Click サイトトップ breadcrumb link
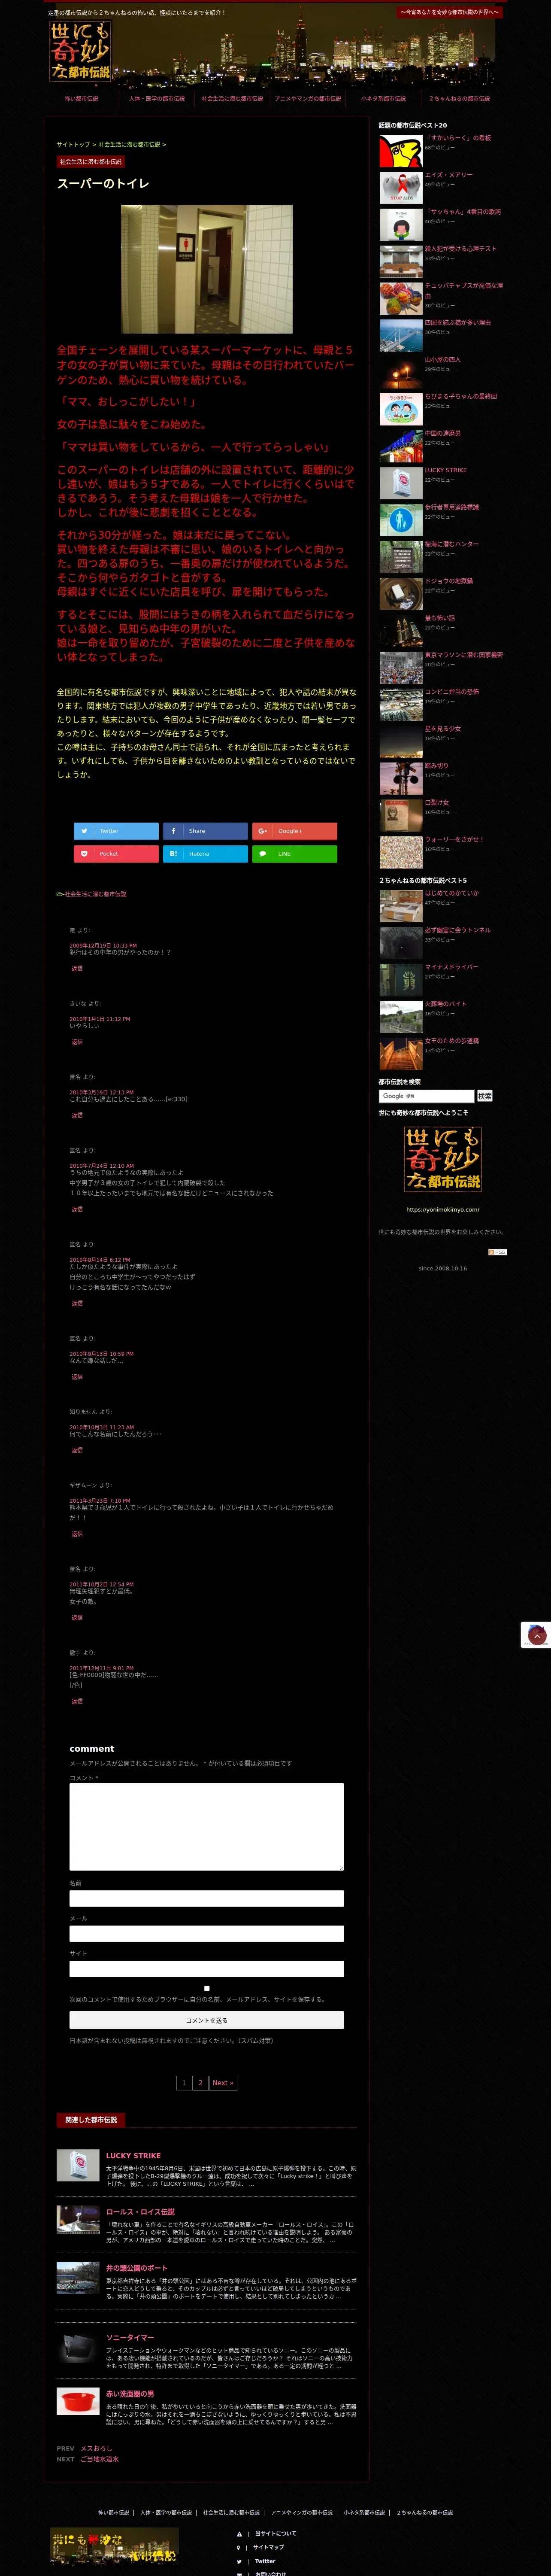551x2576 pixels. click(73, 145)
